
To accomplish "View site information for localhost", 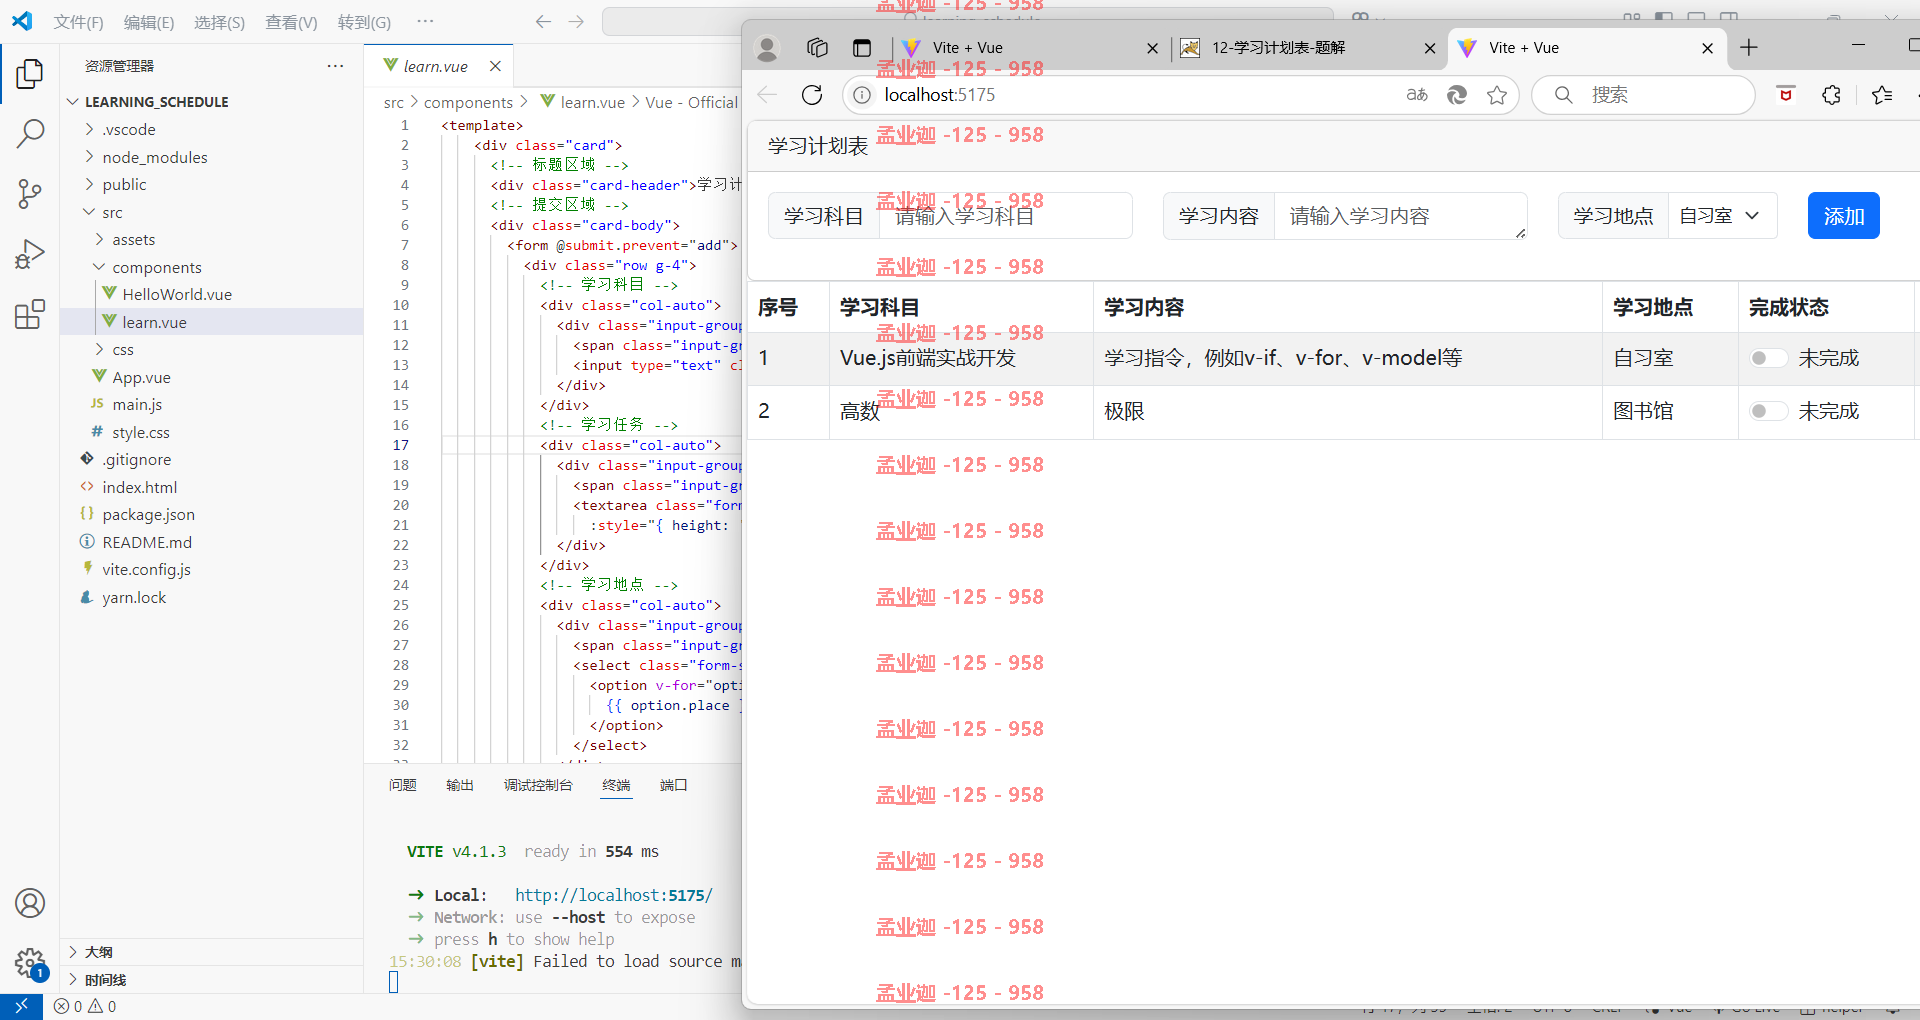I will 862,95.
